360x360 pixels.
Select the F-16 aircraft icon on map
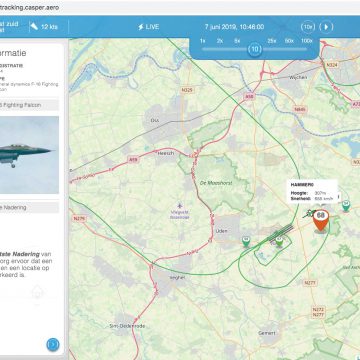coord(309,214)
